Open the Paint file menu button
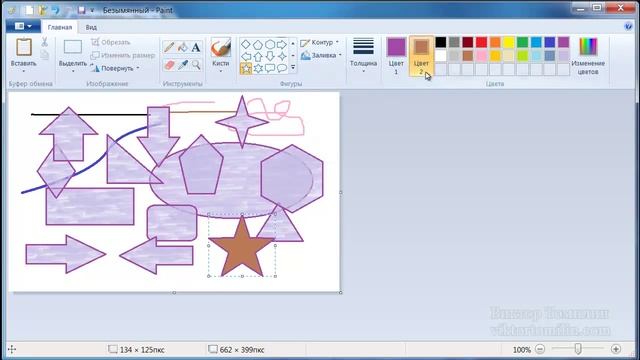Viewport: 640px width, 360px height. (23, 27)
